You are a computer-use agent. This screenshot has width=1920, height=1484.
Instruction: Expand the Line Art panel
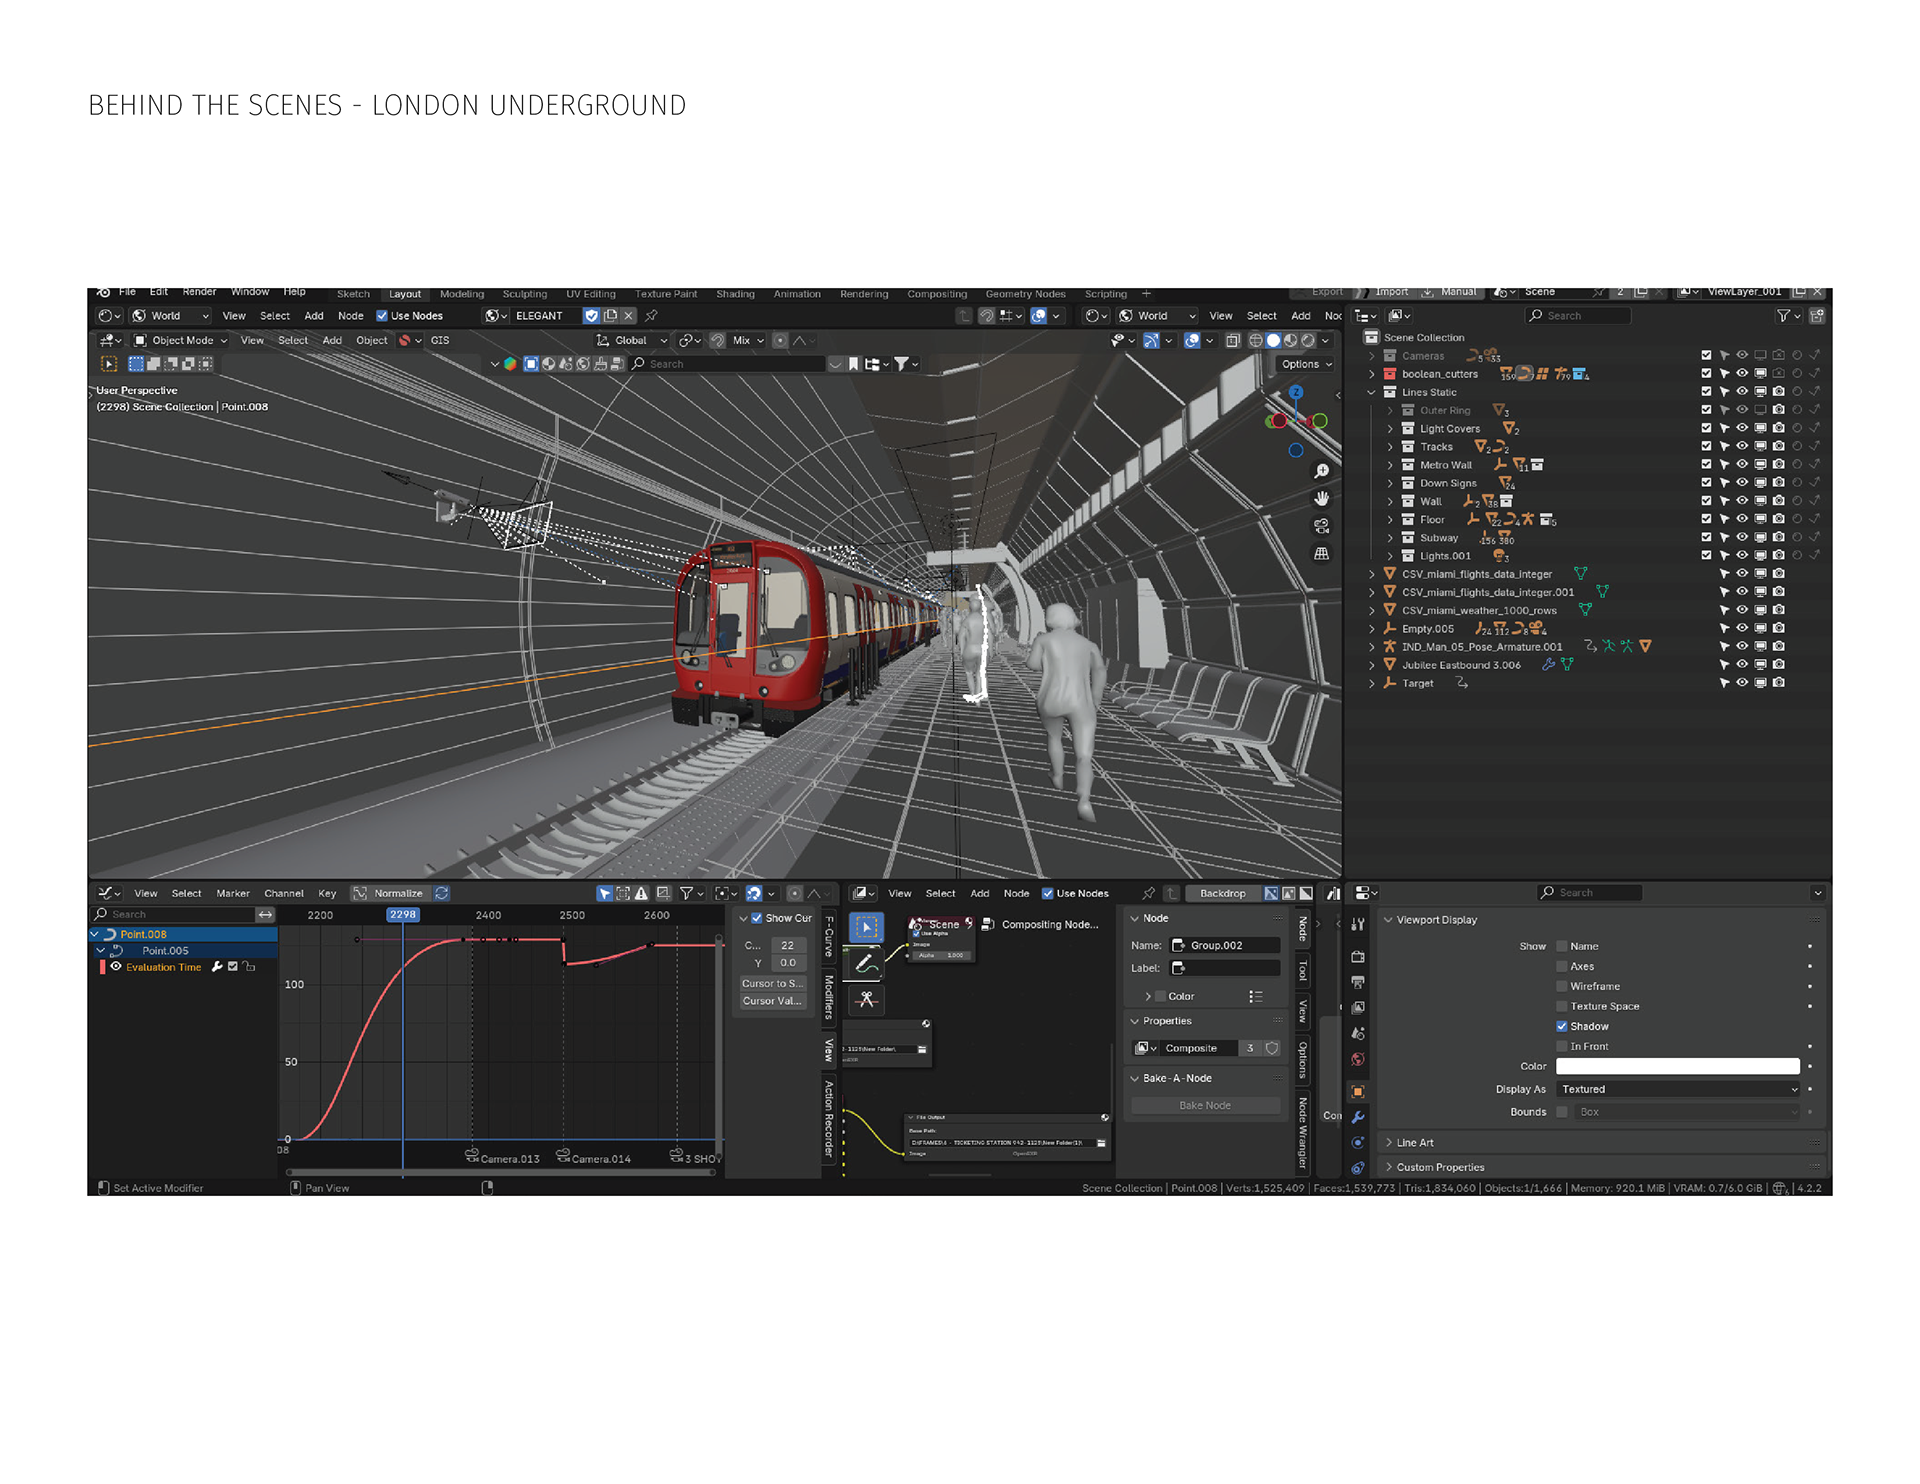(x=1415, y=1142)
